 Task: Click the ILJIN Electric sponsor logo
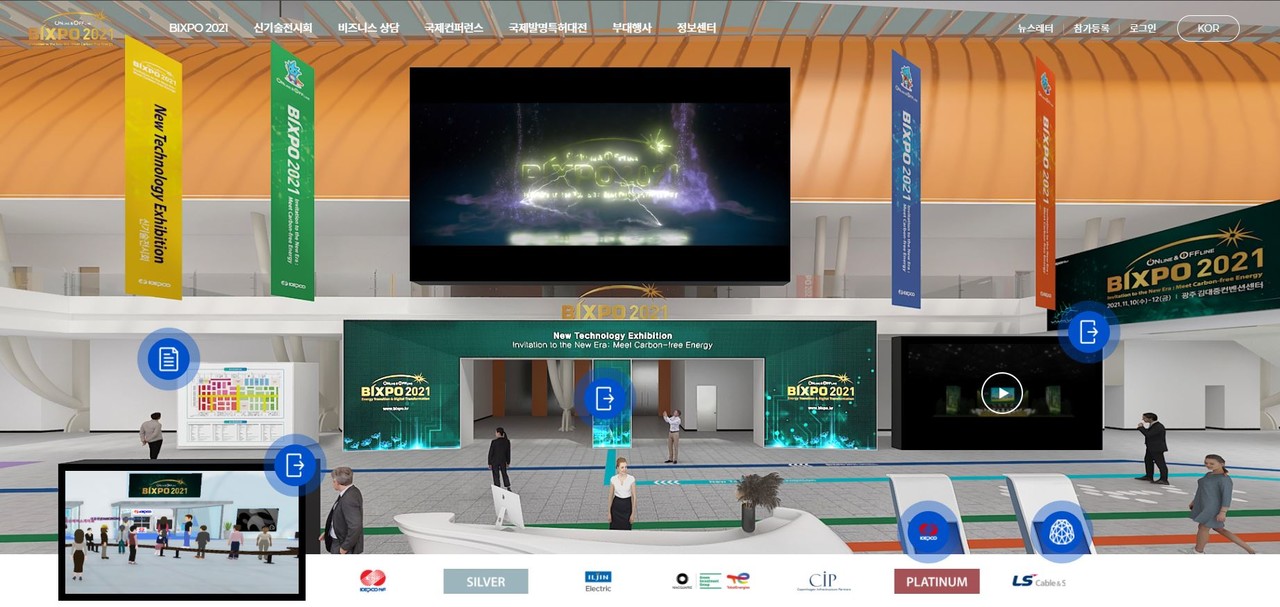(598, 581)
